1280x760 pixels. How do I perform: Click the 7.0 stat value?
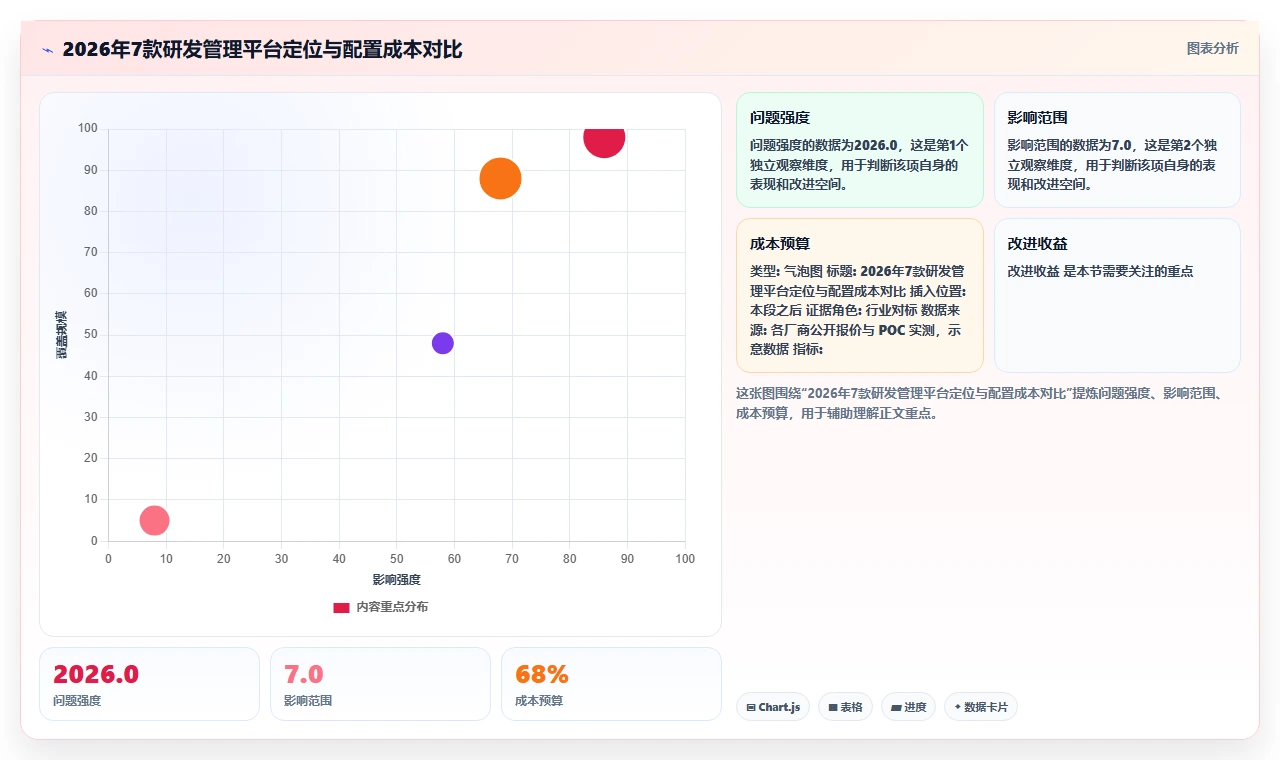tap(304, 674)
